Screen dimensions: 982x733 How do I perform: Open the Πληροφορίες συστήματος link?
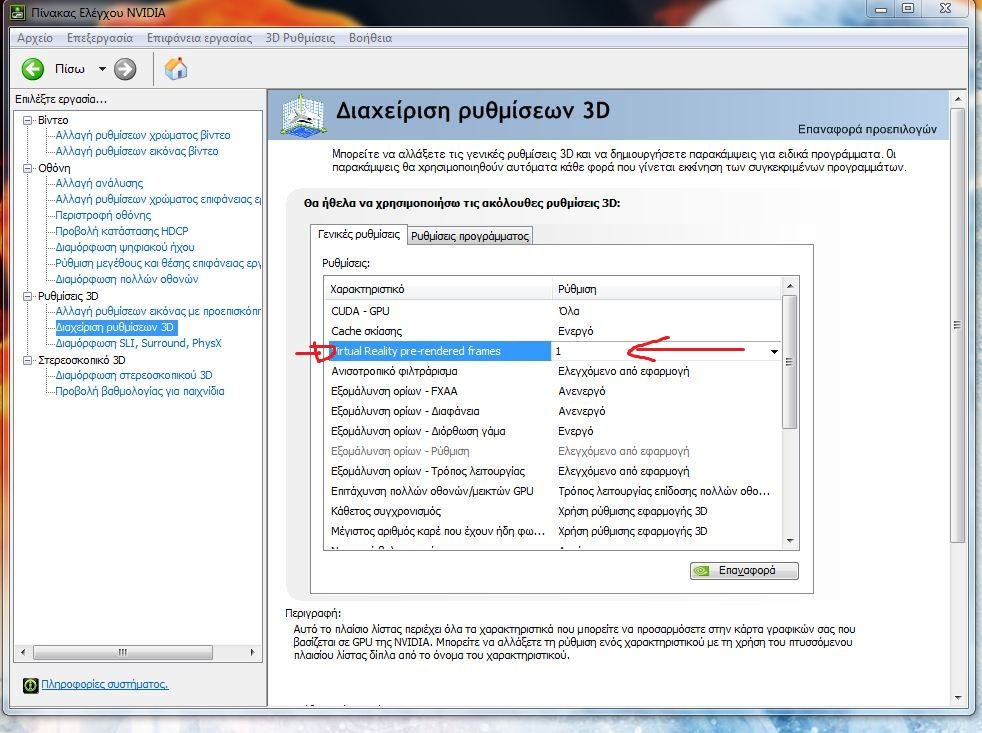(105, 684)
